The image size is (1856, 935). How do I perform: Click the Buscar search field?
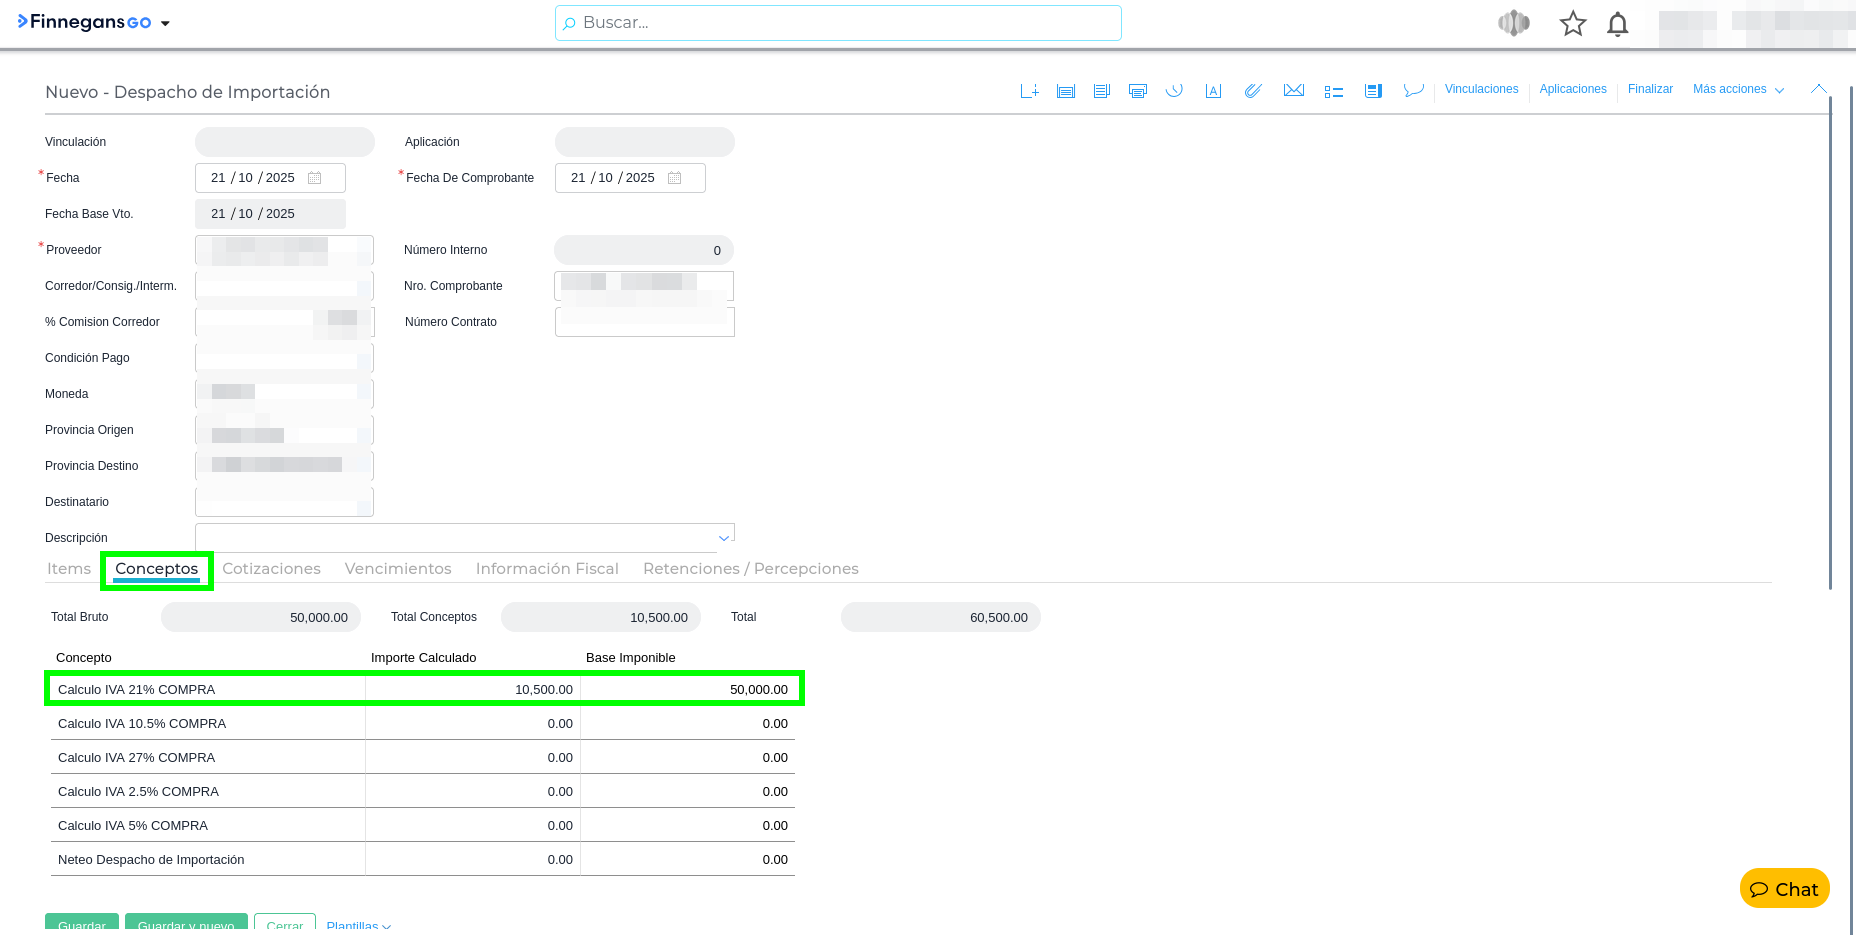click(x=838, y=23)
